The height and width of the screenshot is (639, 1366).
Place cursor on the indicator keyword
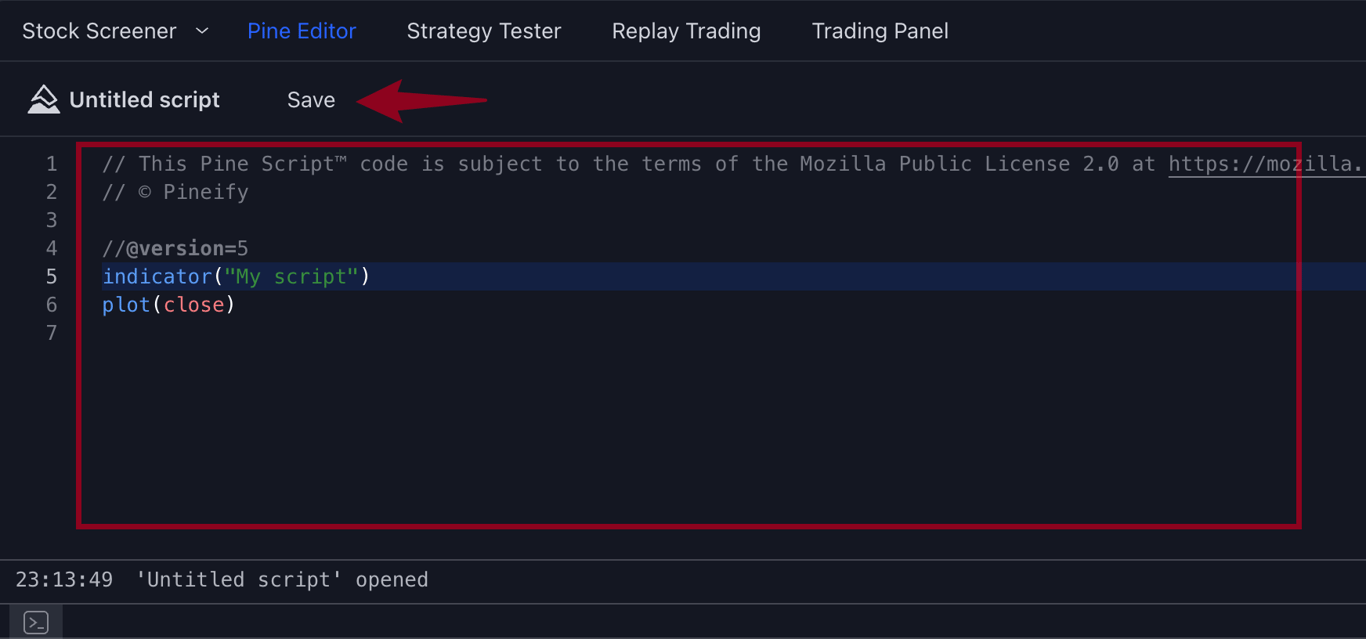click(157, 276)
